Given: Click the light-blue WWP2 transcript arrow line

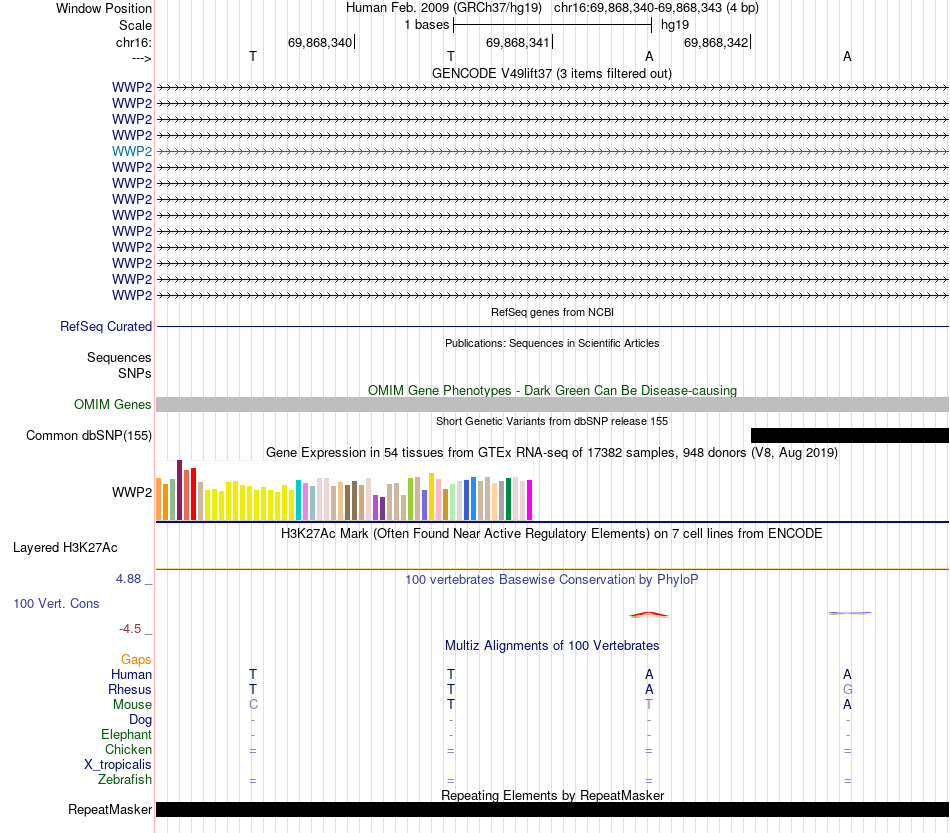Looking at the screenshot, I should tap(552, 151).
